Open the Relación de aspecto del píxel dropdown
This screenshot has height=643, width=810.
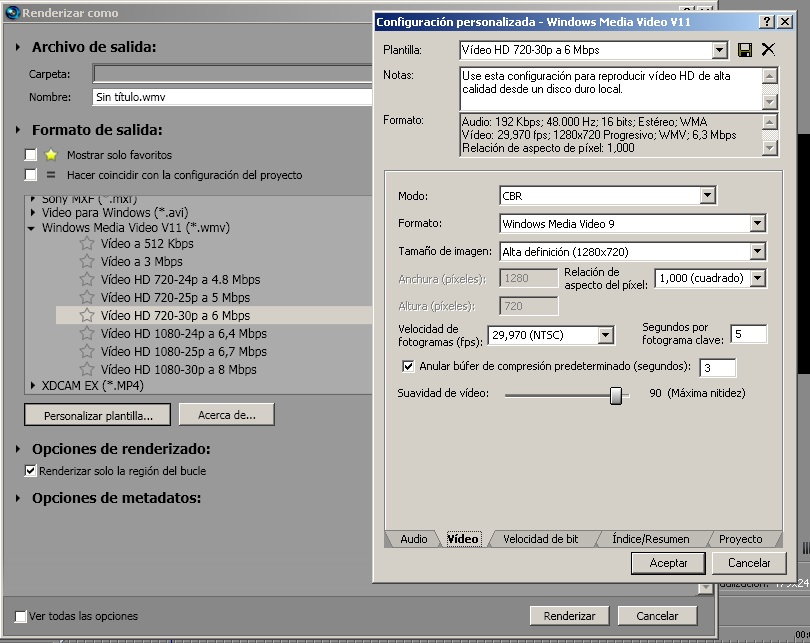click(x=757, y=278)
